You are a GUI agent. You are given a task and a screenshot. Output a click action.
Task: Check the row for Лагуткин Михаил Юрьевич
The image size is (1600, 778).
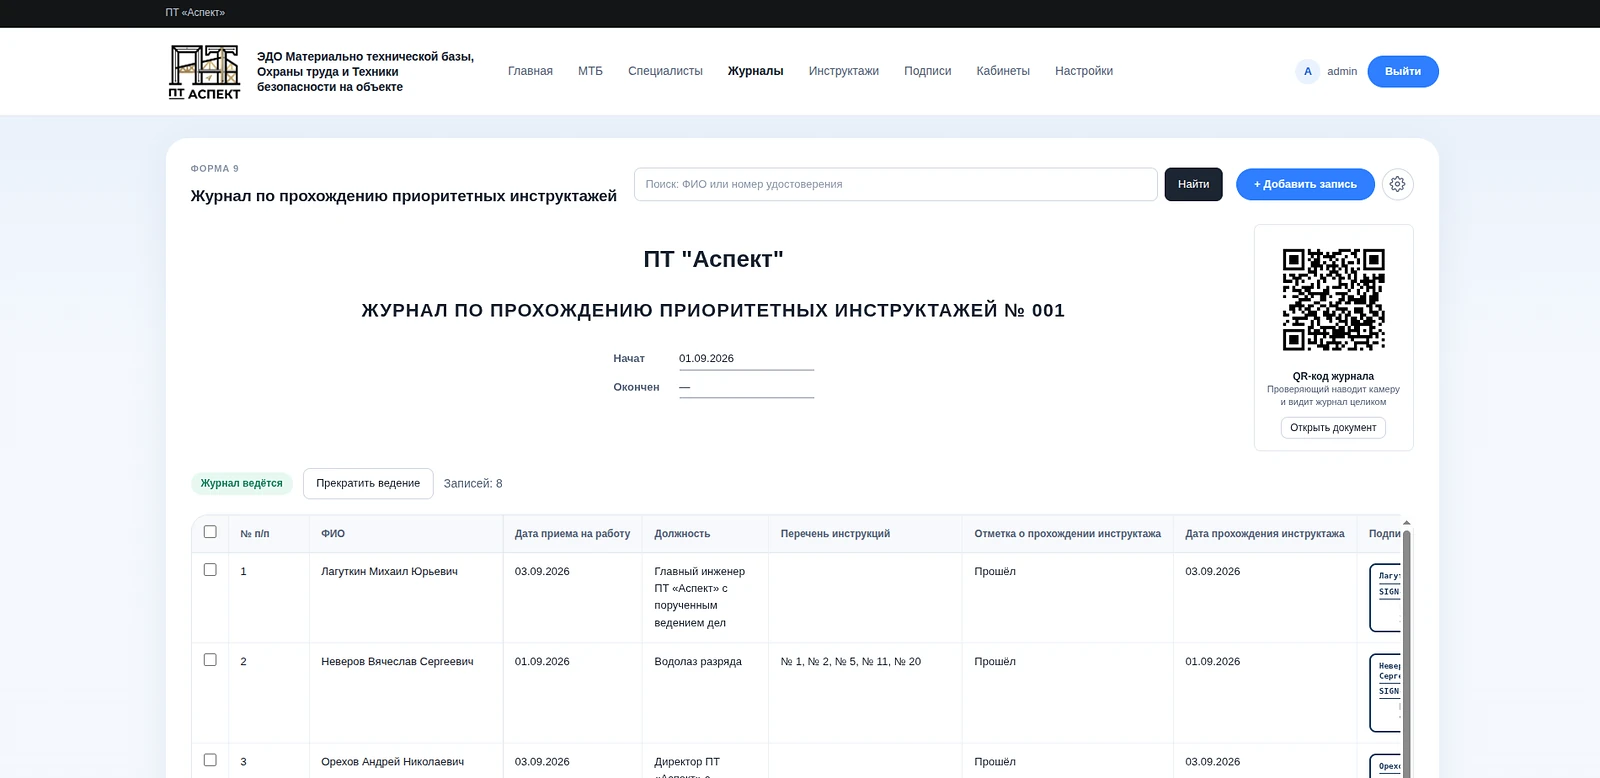click(x=210, y=570)
